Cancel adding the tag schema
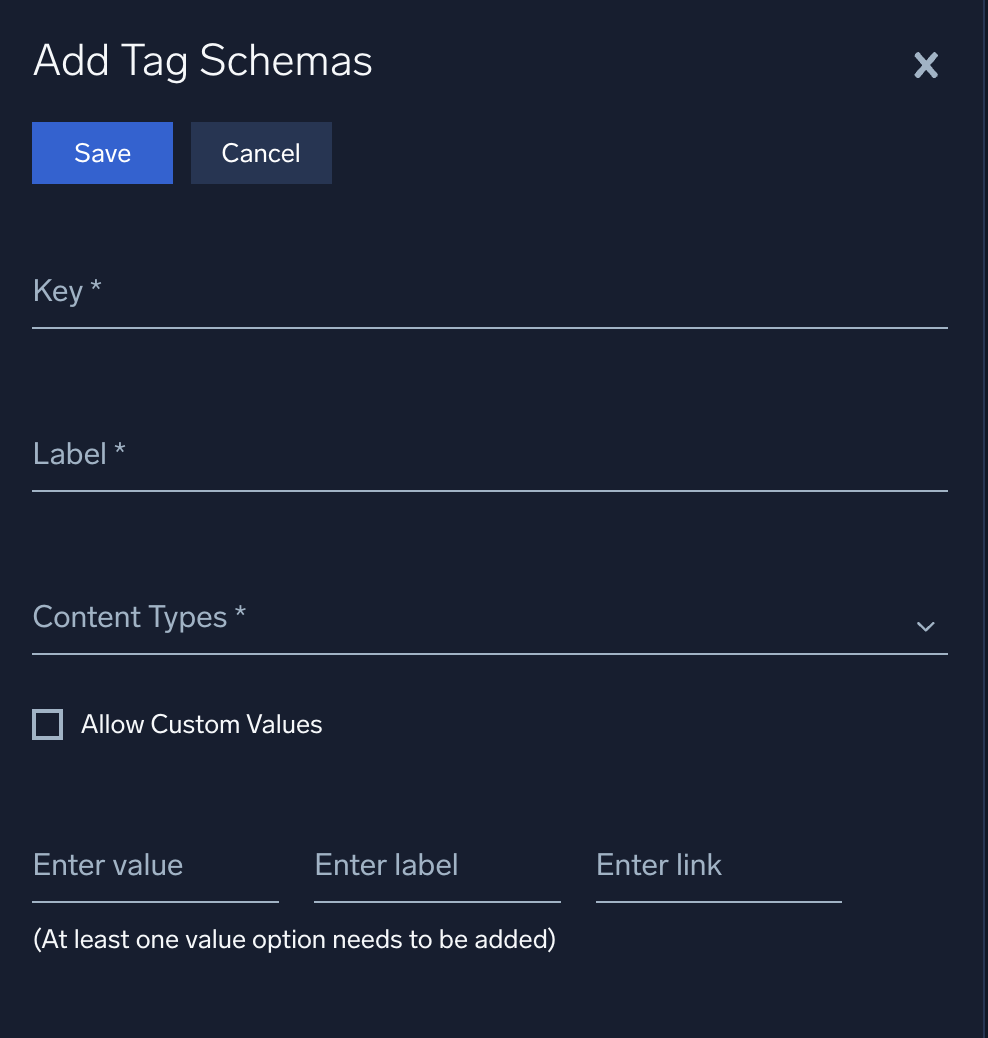The width and height of the screenshot is (988, 1038). point(260,152)
